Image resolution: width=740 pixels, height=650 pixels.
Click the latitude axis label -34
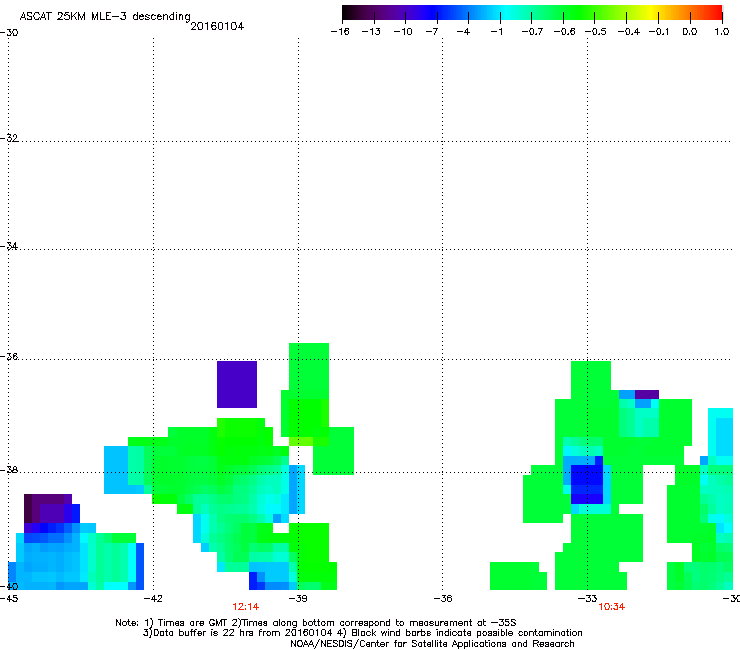point(9,246)
